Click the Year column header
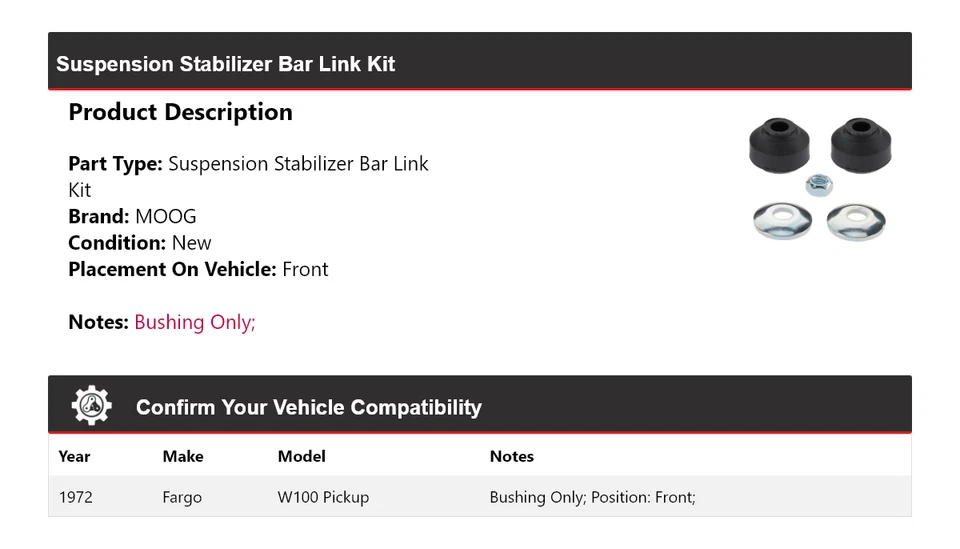Viewport: 960px width, 549px height. [74, 456]
